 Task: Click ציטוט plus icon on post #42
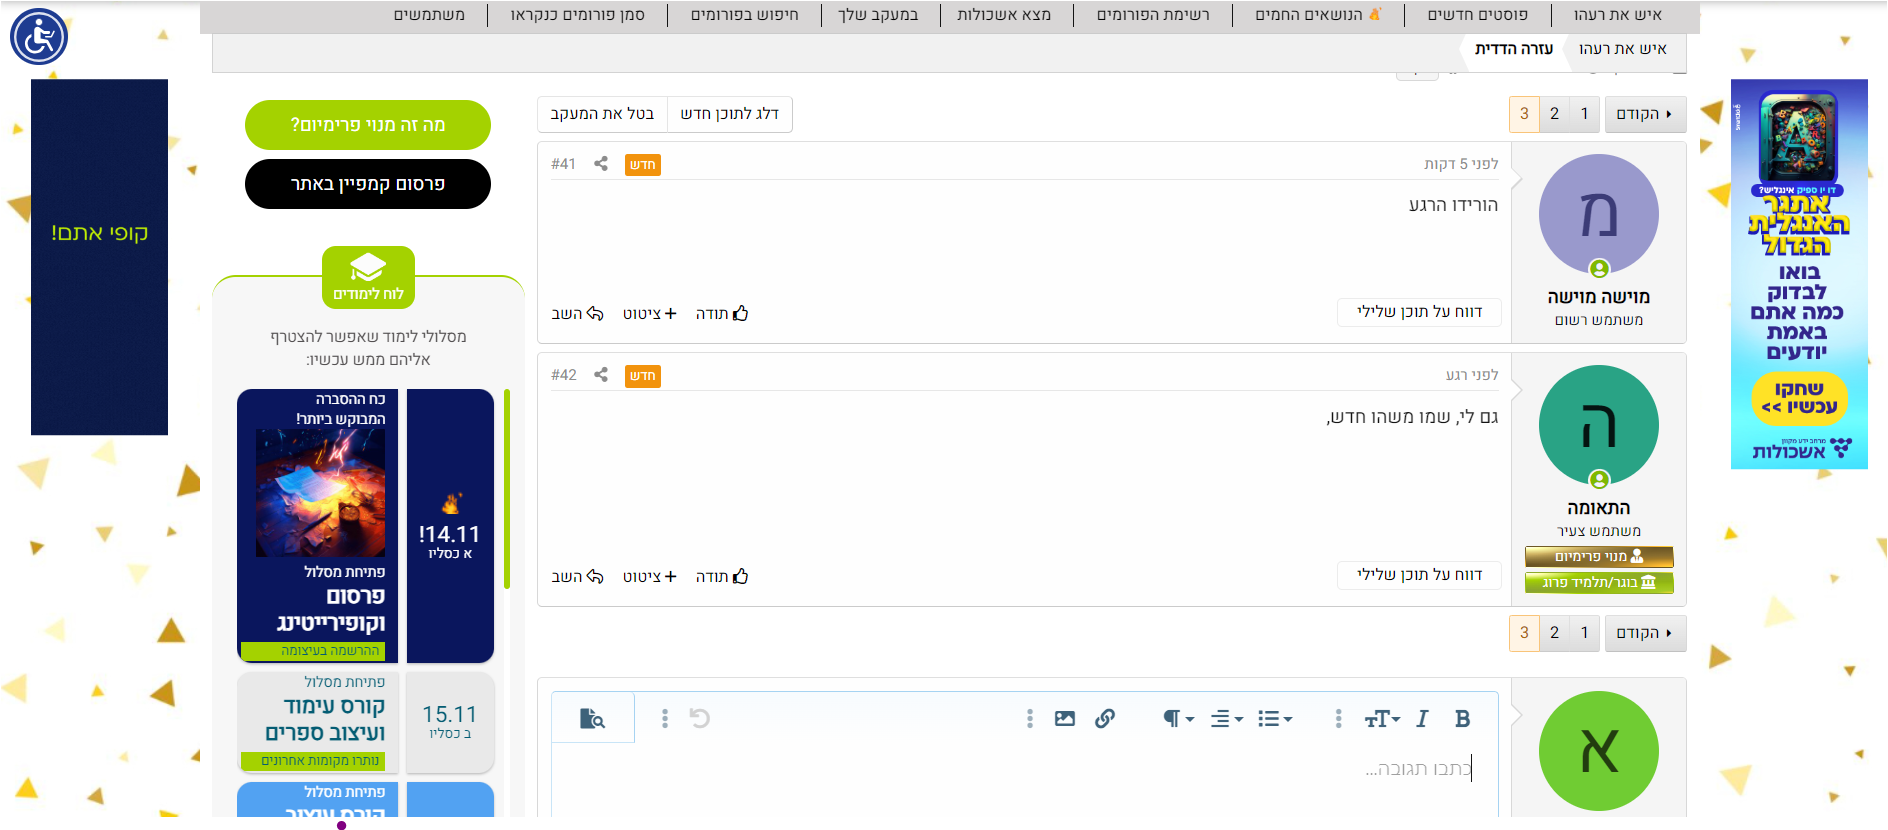pyautogui.click(x=650, y=577)
